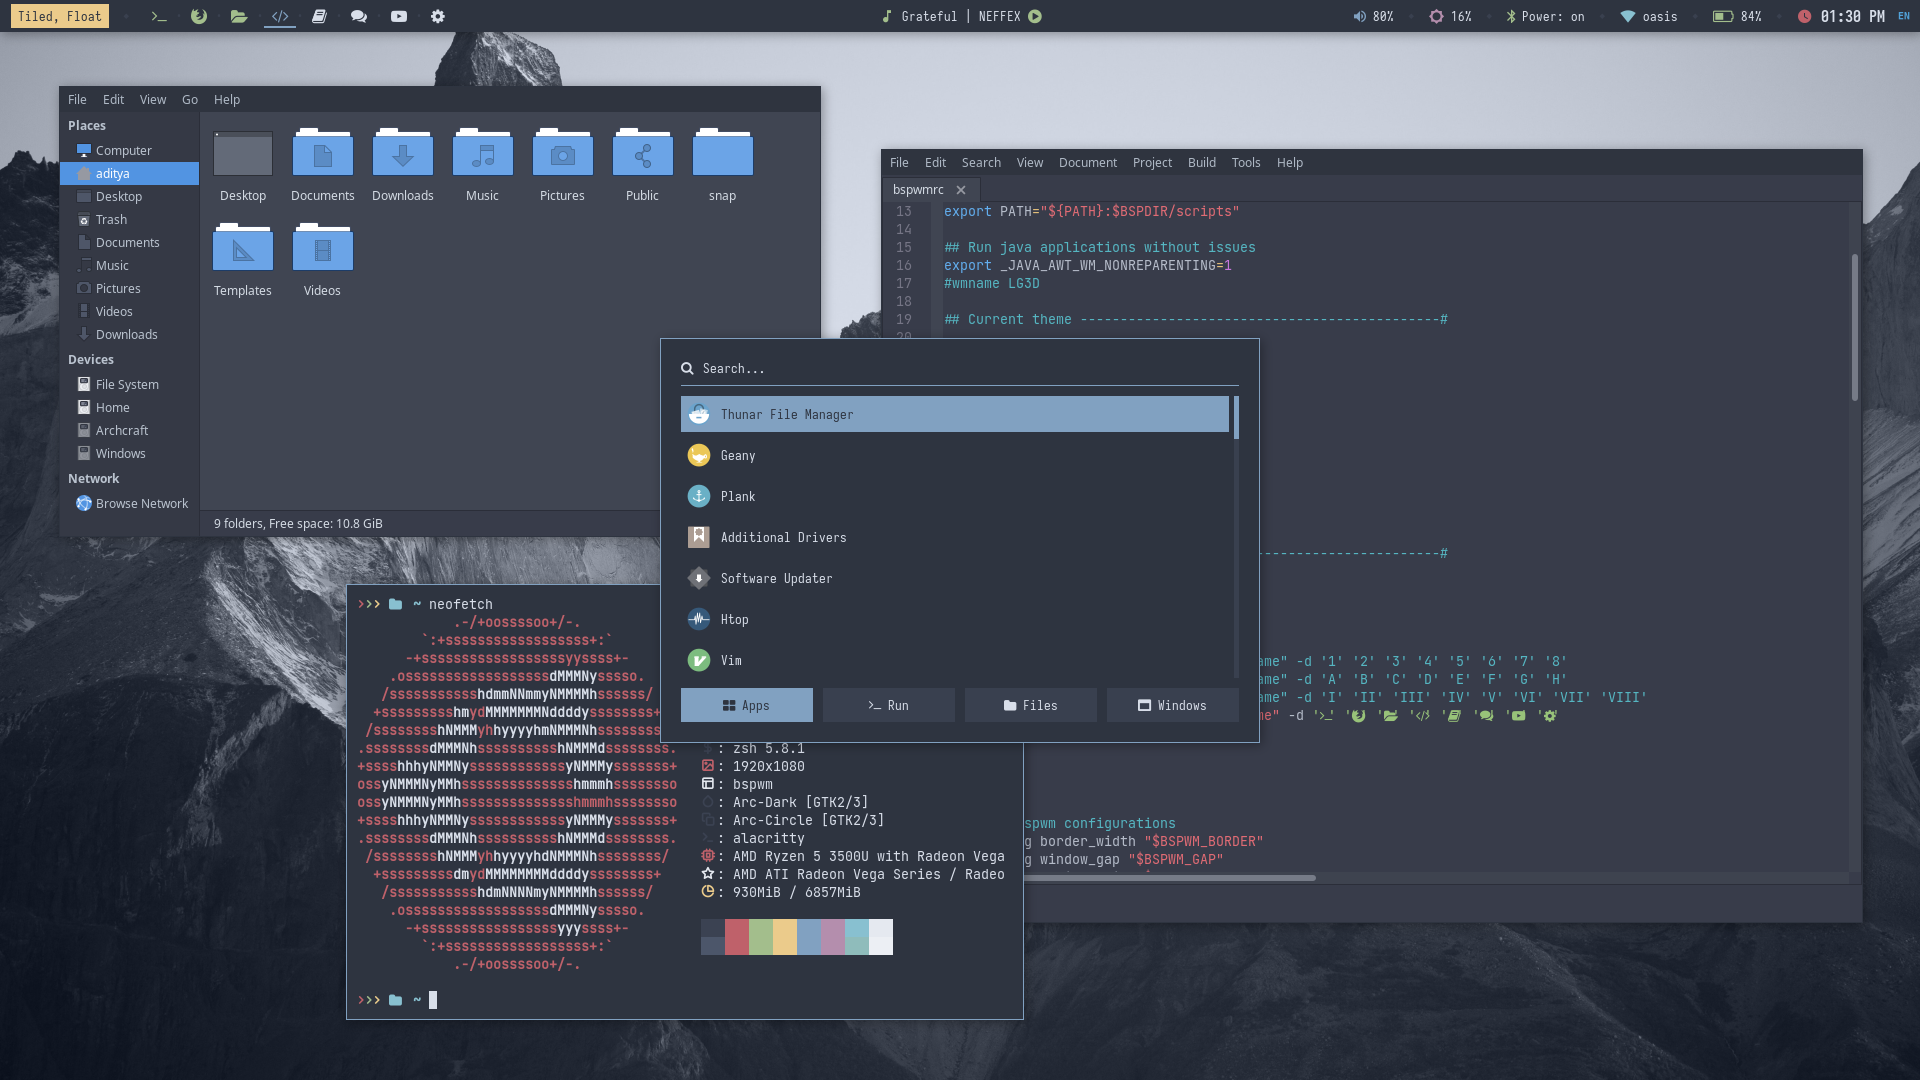Viewport: 1920px width, 1080px height.
Task: Open the Downloads folder icon in Thunar
Action: pos(402,156)
